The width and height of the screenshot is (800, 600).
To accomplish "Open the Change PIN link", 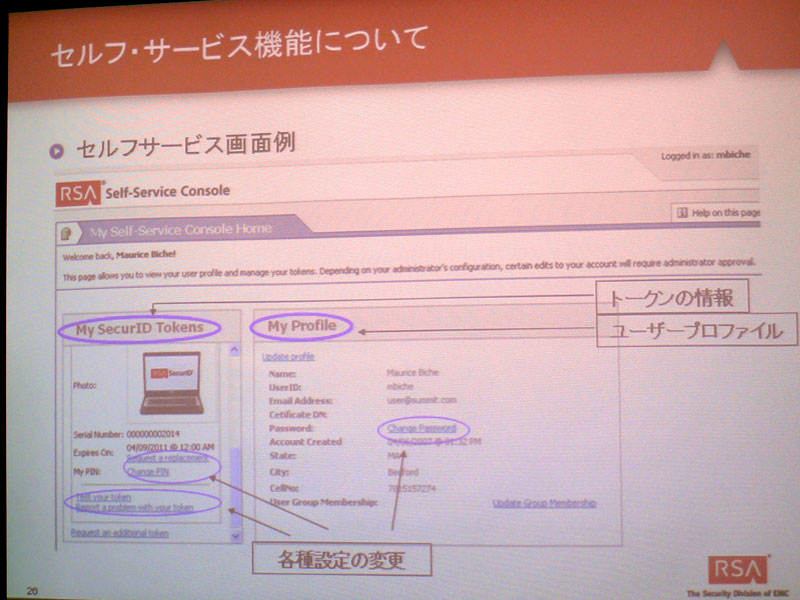I will (x=147, y=471).
